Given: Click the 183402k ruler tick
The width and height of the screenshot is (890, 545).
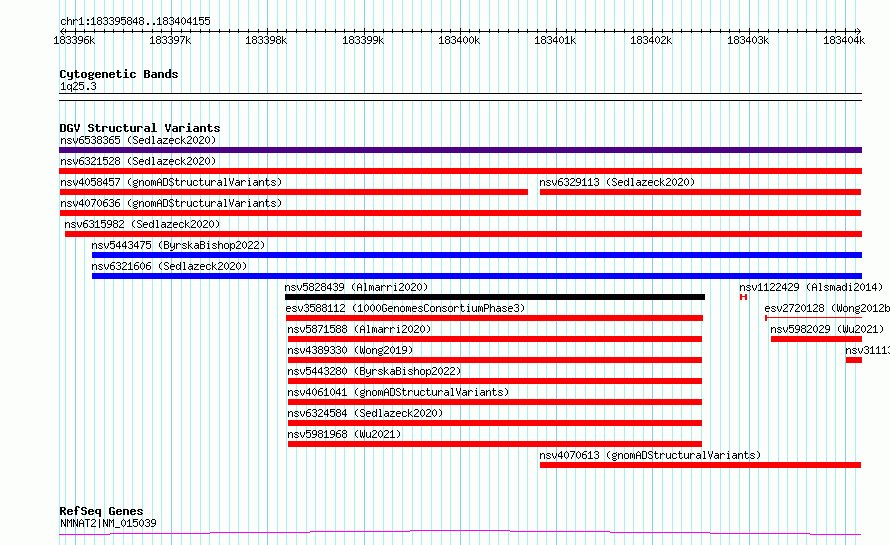Looking at the screenshot, I should point(652,40).
